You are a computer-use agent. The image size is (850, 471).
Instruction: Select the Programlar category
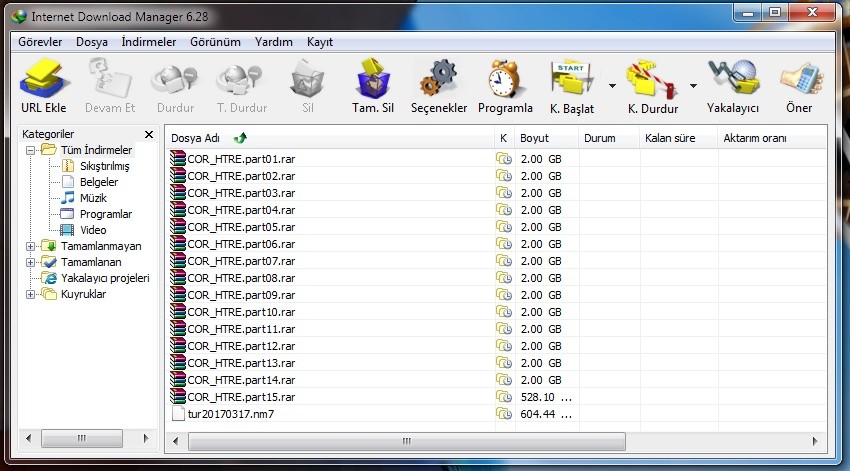[x=106, y=214]
